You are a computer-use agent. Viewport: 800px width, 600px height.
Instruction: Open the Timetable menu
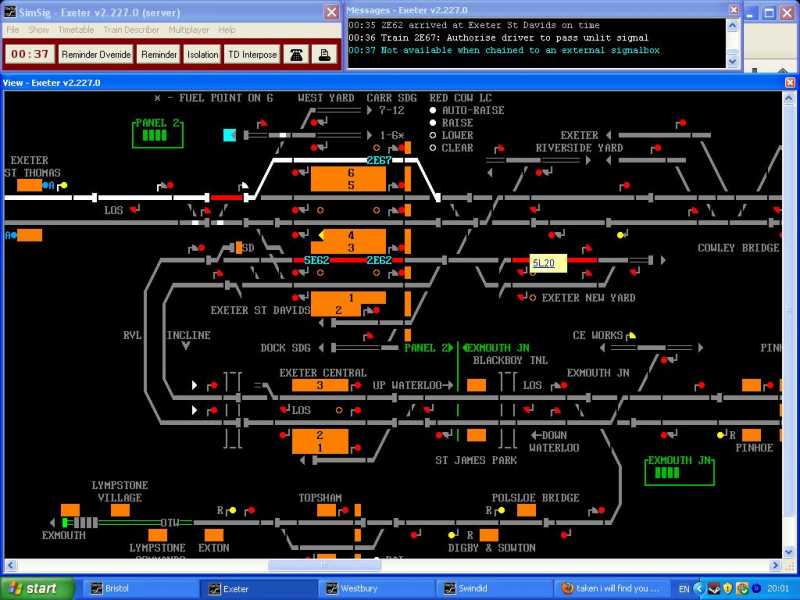76,30
